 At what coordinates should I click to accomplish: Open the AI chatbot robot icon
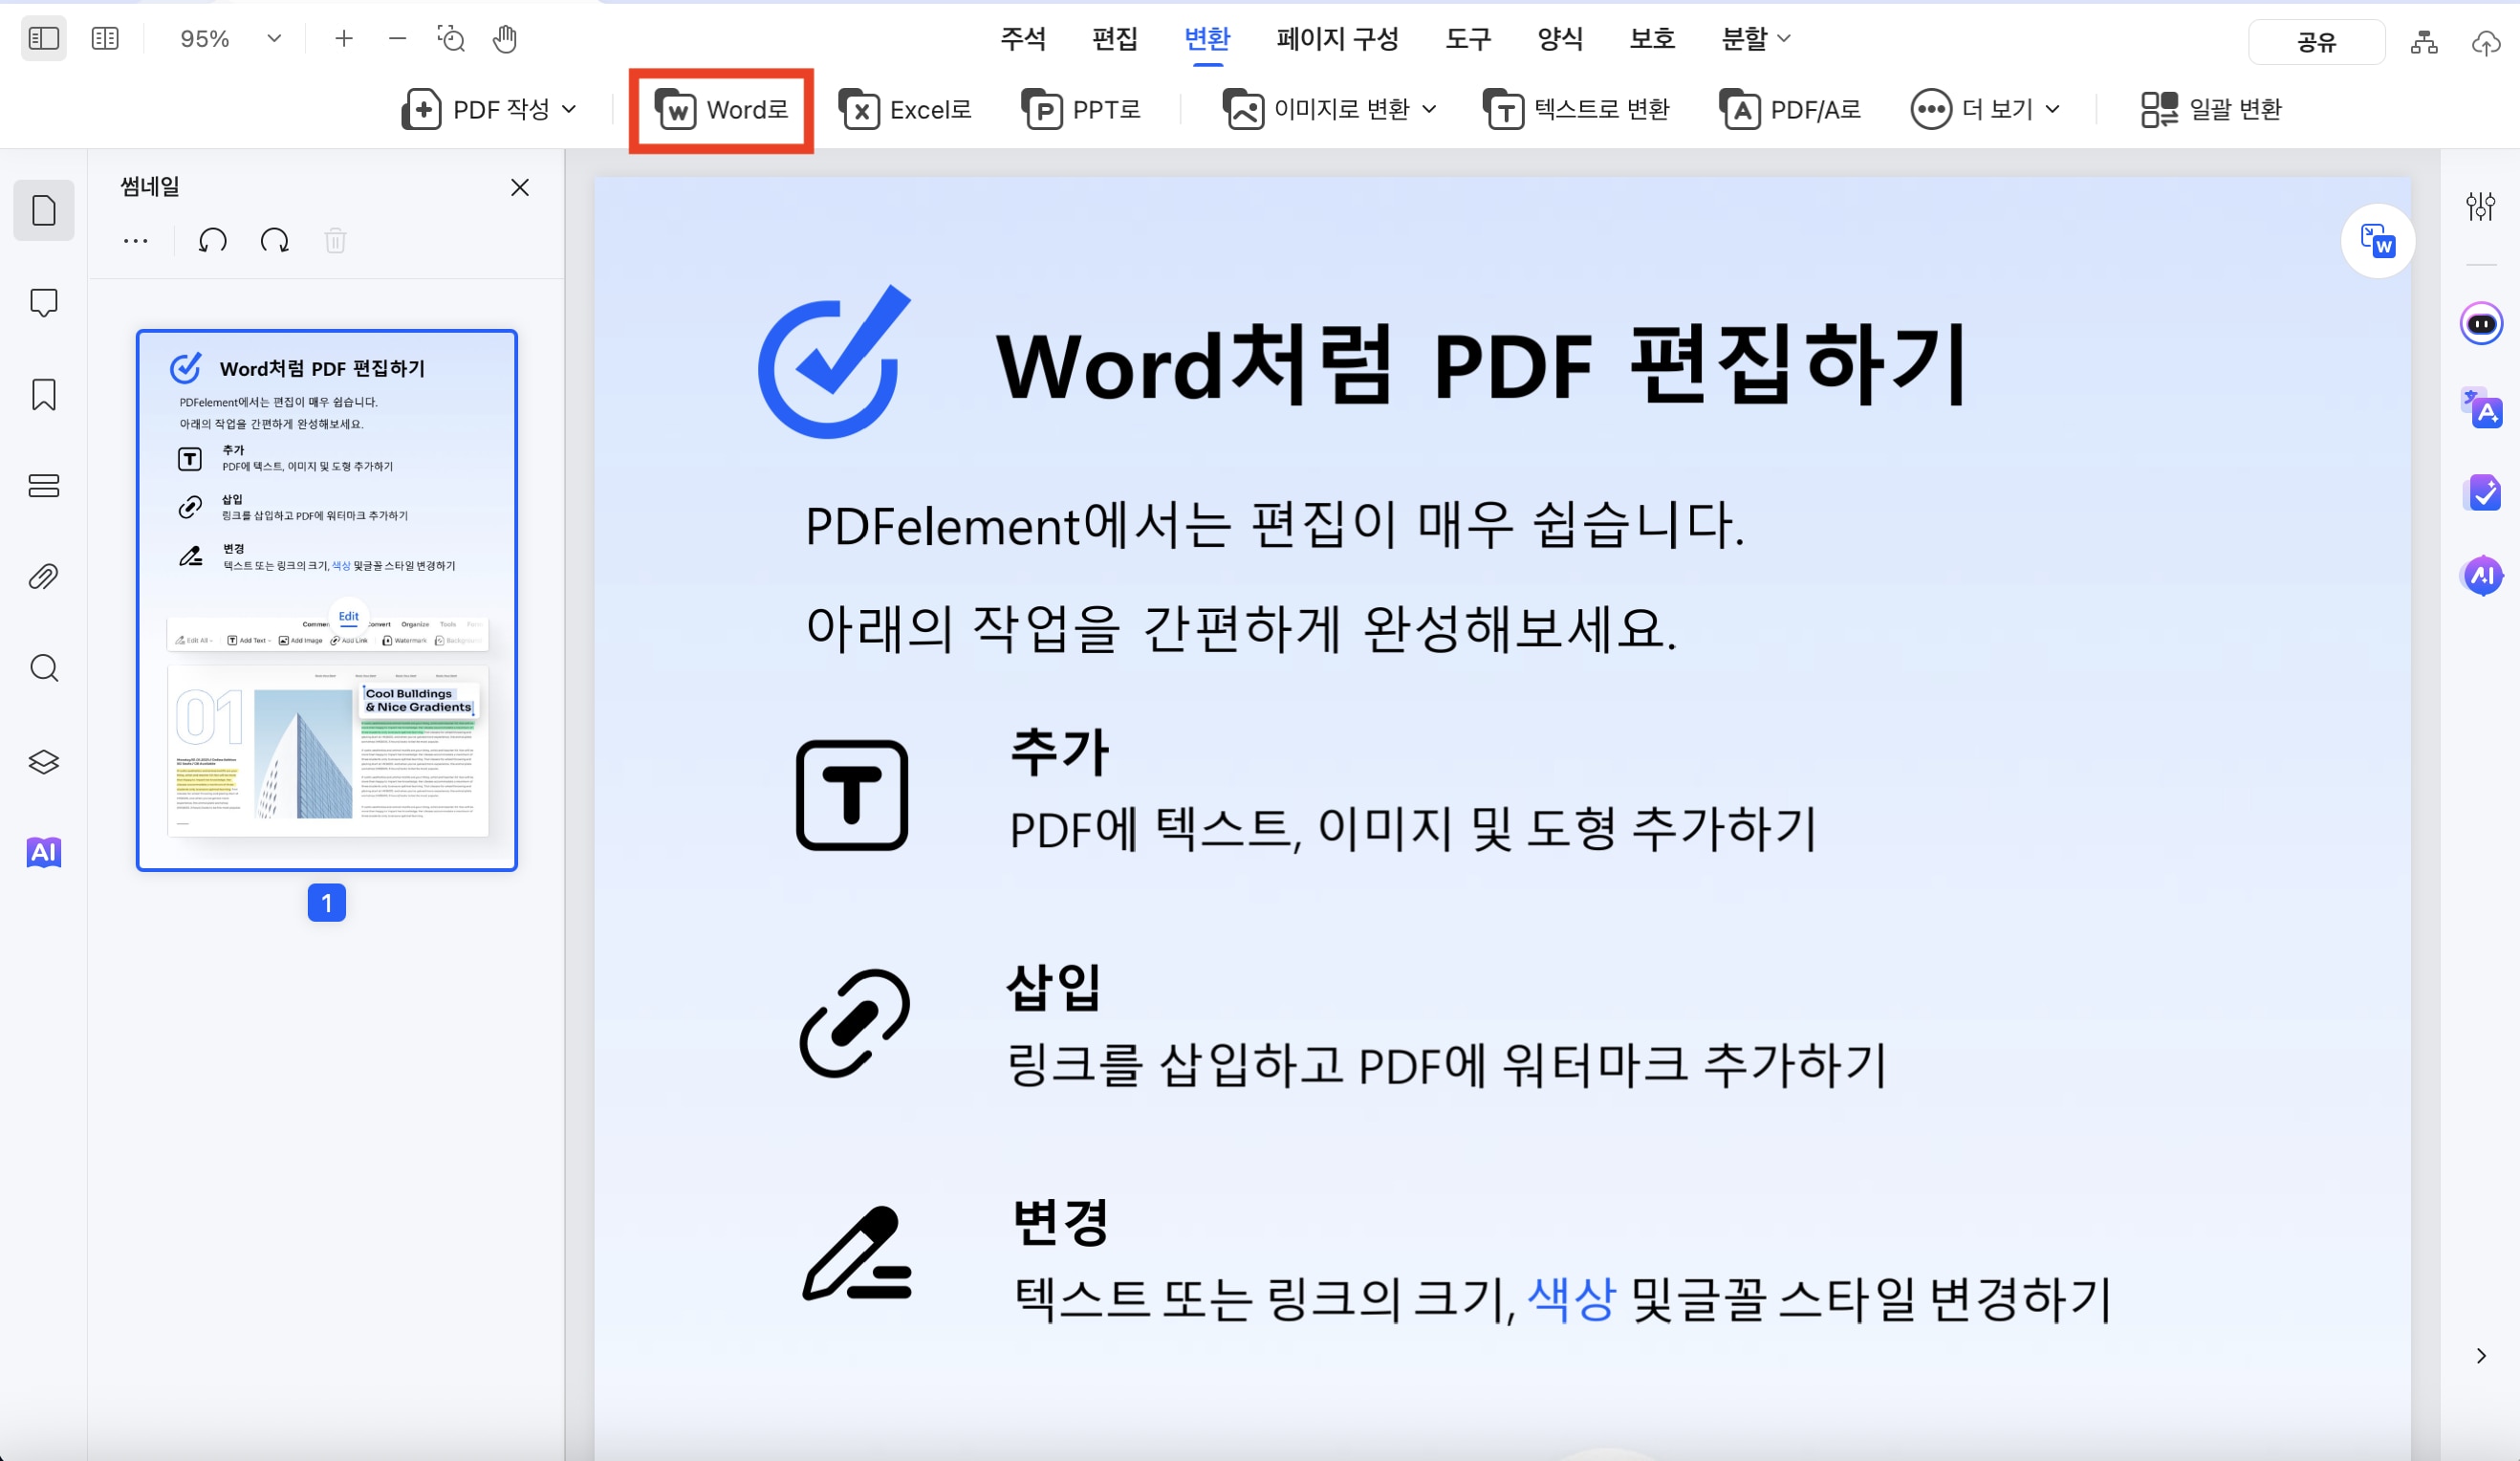(2482, 324)
